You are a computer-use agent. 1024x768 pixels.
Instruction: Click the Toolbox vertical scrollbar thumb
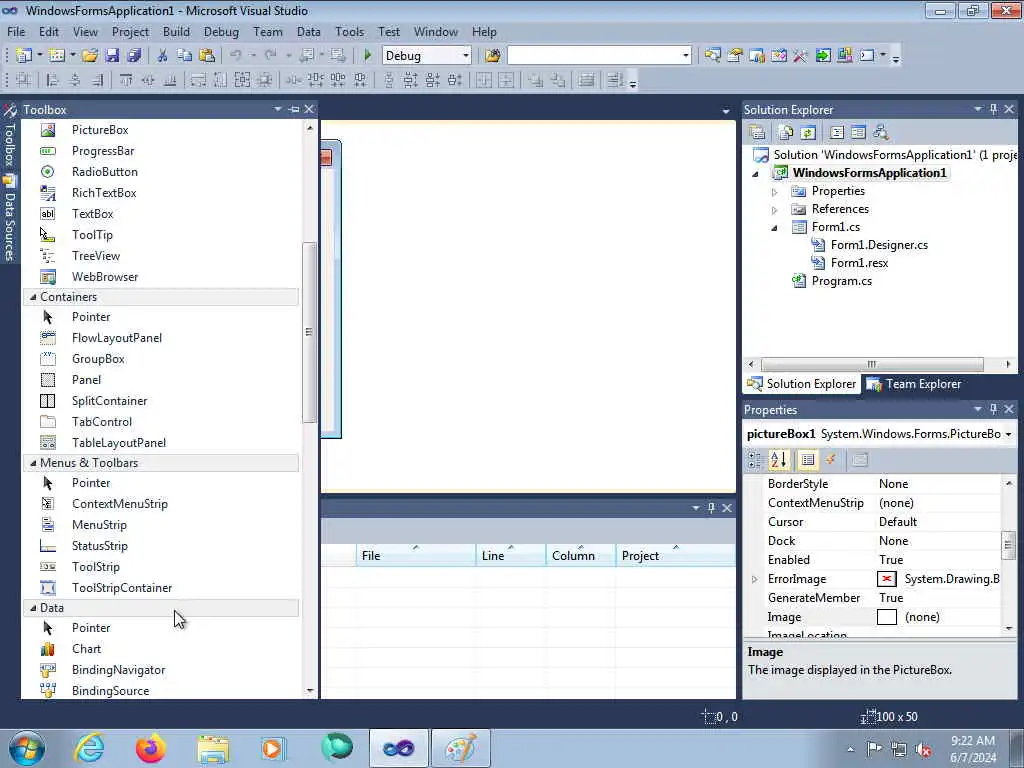click(310, 332)
